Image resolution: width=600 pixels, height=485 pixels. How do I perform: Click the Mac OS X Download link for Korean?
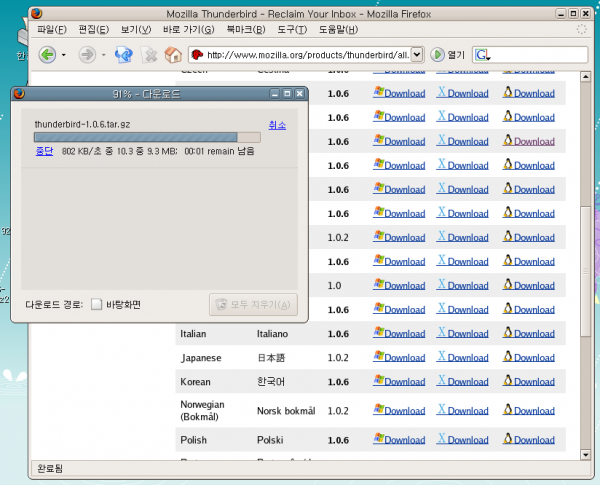pos(462,381)
